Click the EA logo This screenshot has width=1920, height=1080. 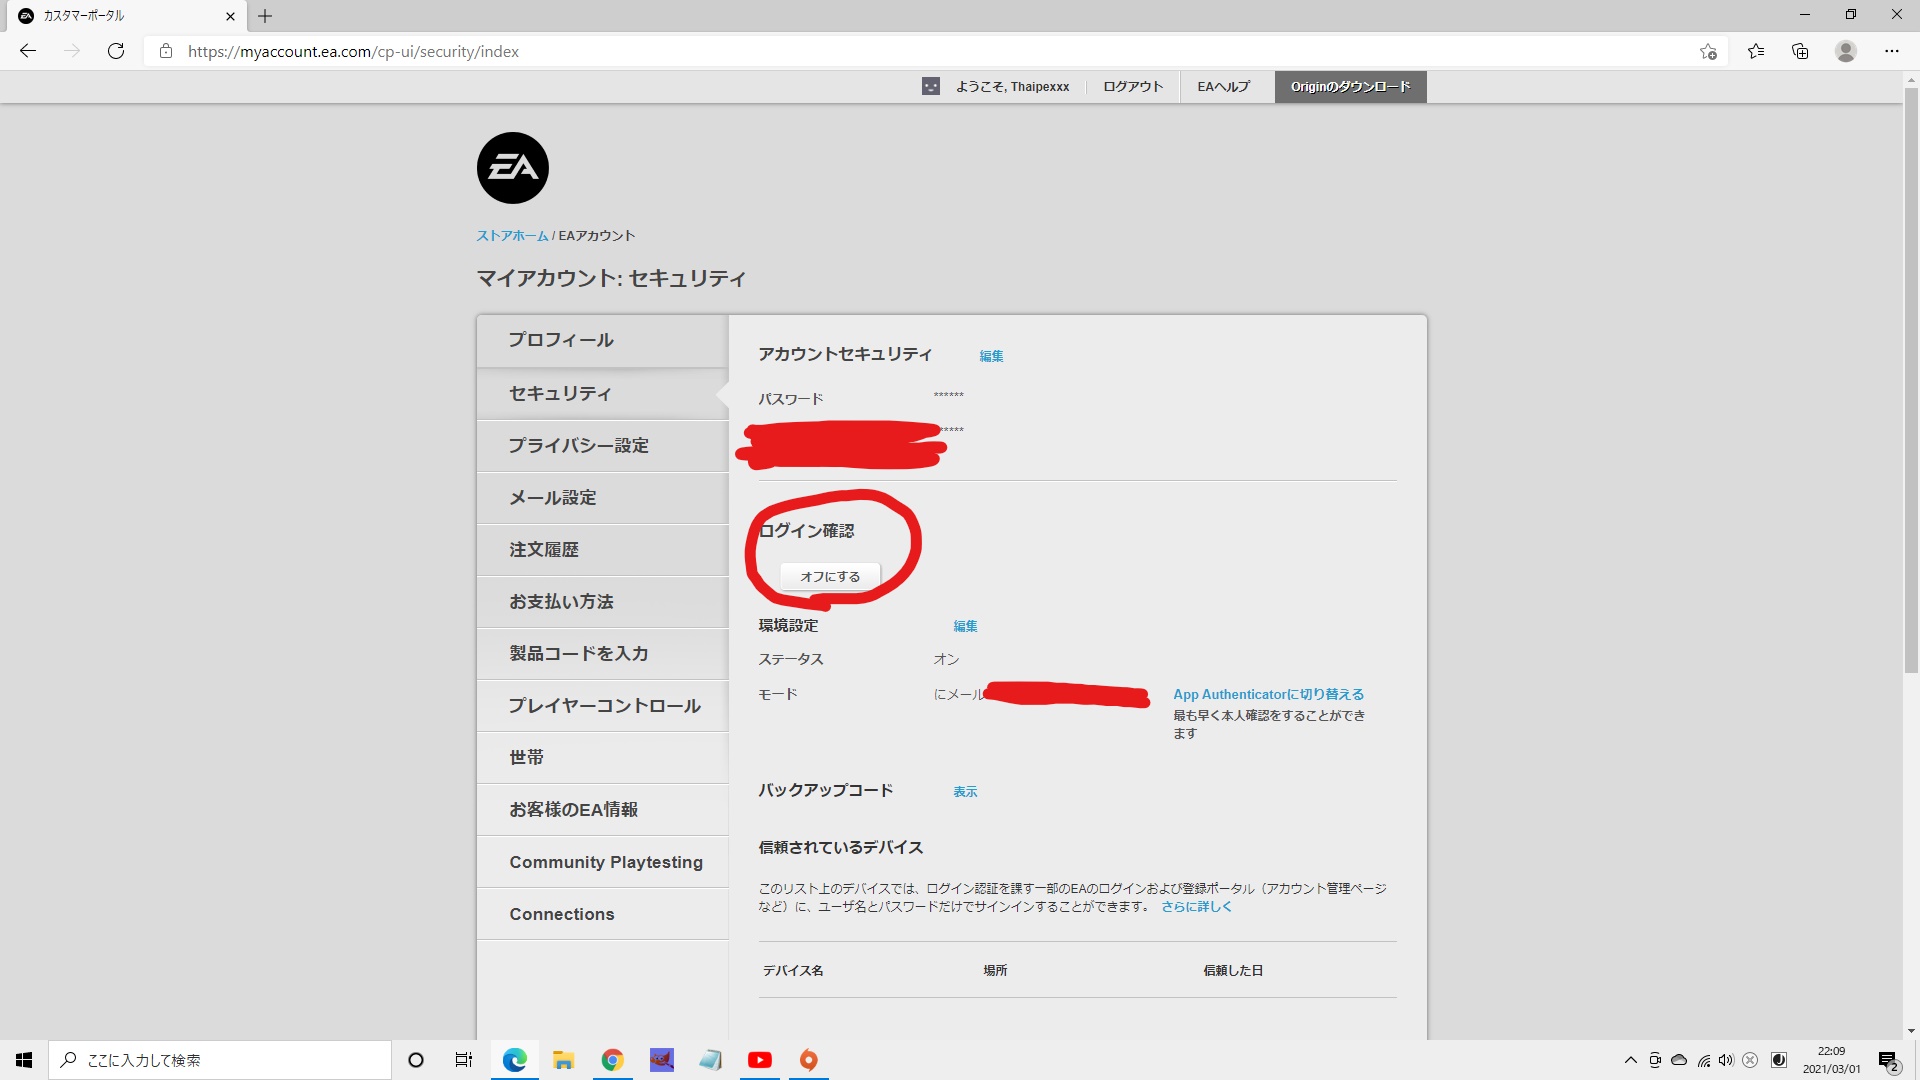click(513, 168)
